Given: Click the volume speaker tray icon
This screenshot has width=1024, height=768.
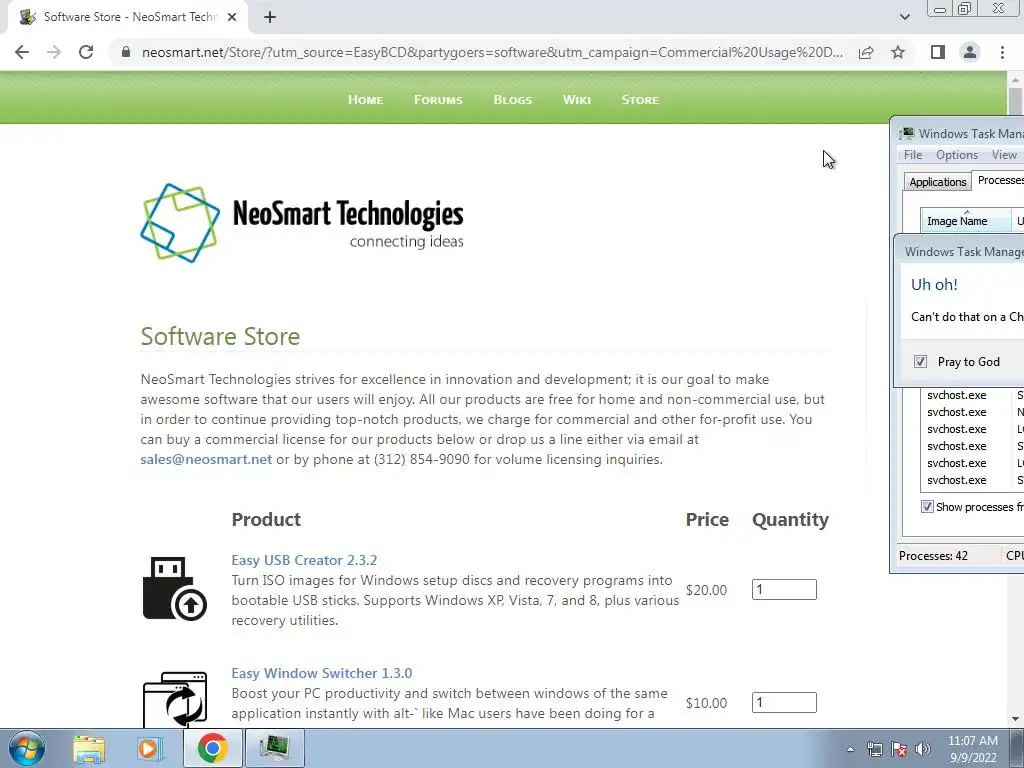Looking at the screenshot, I should (923, 749).
